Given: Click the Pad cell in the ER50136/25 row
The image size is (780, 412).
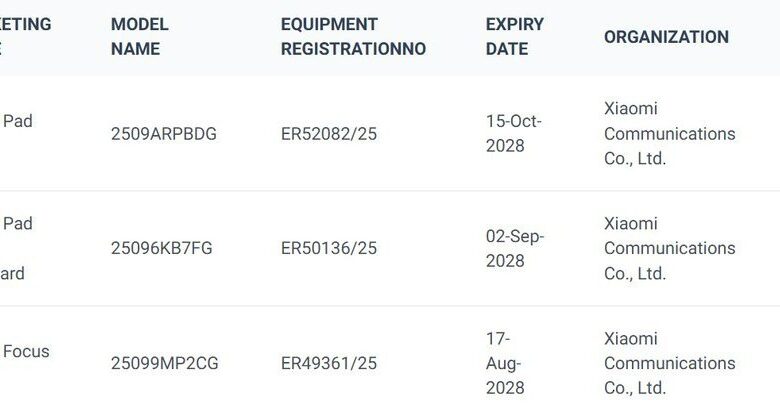Looking at the screenshot, I should [x=18, y=224].
